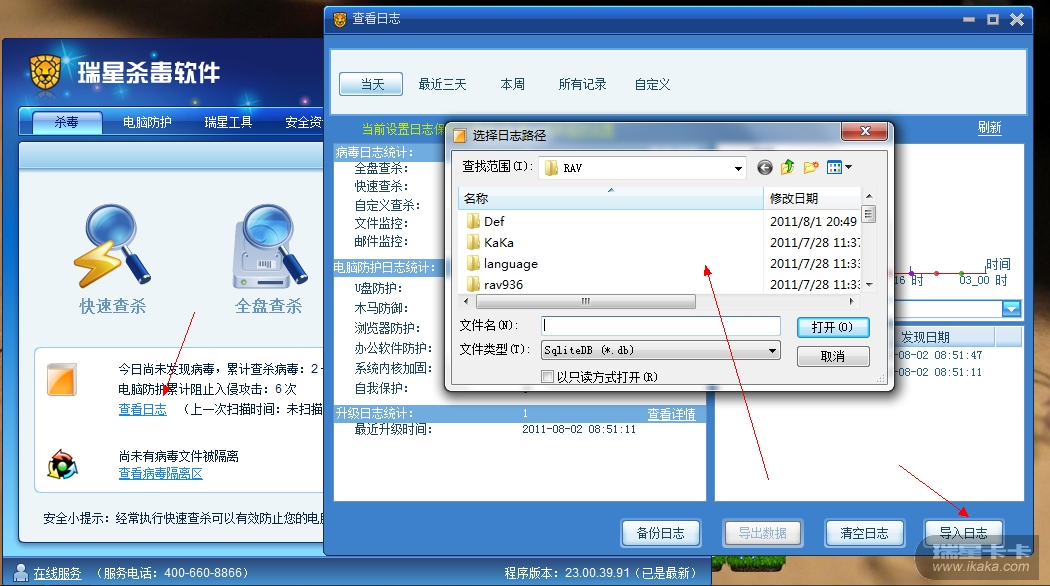Viewport: 1050px width, 586px height.
Task: Sort file list by 名称 column
Action: coord(611,198)
